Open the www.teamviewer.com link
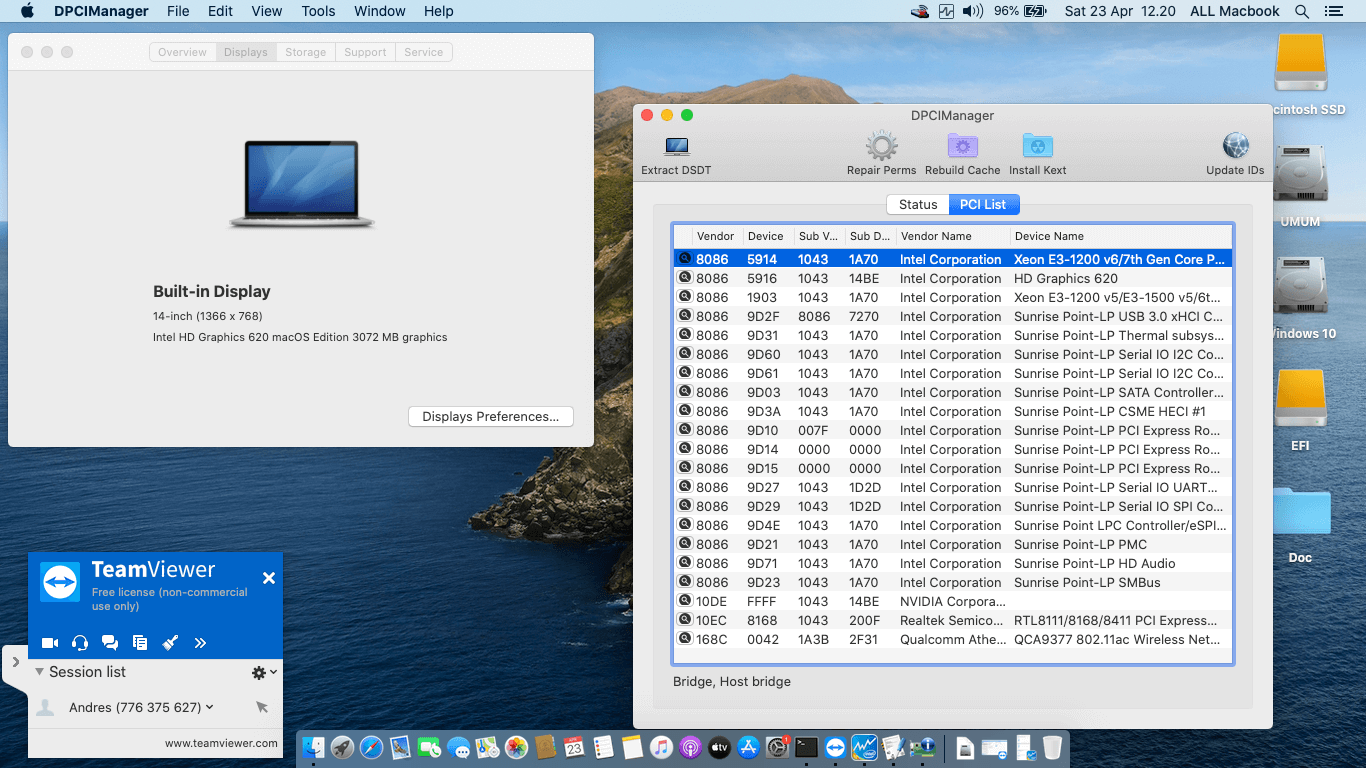The width and height of the screenshot is (1366, 768). (221, 743)
